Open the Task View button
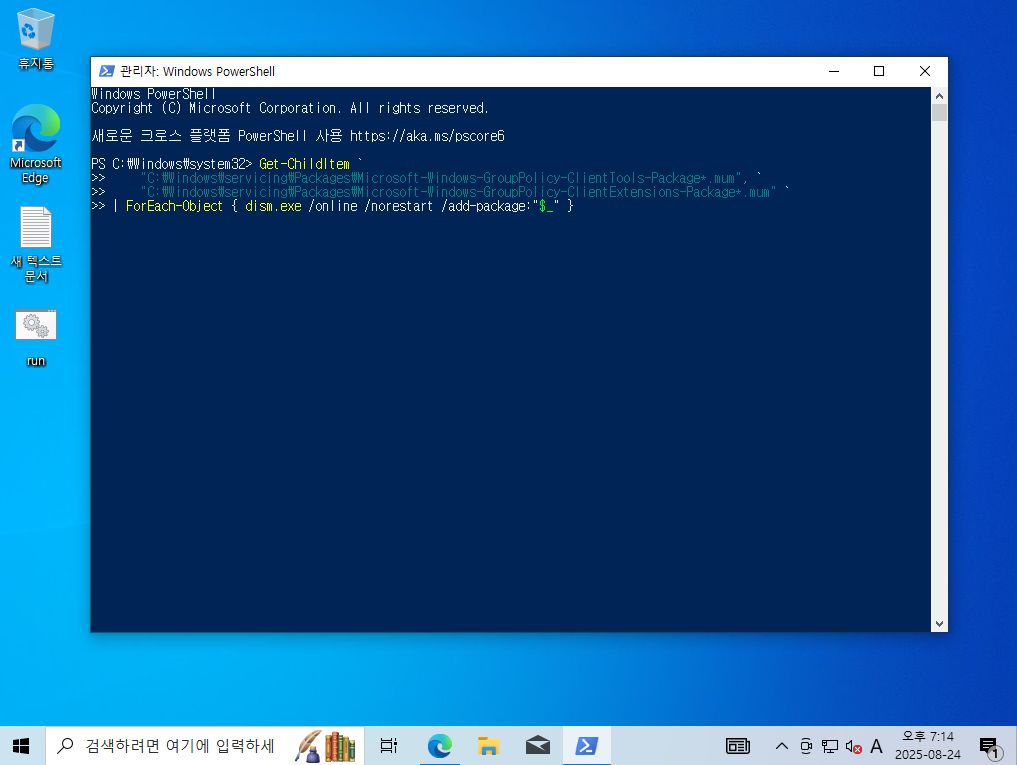1017x765 pixels. (389, 746)
